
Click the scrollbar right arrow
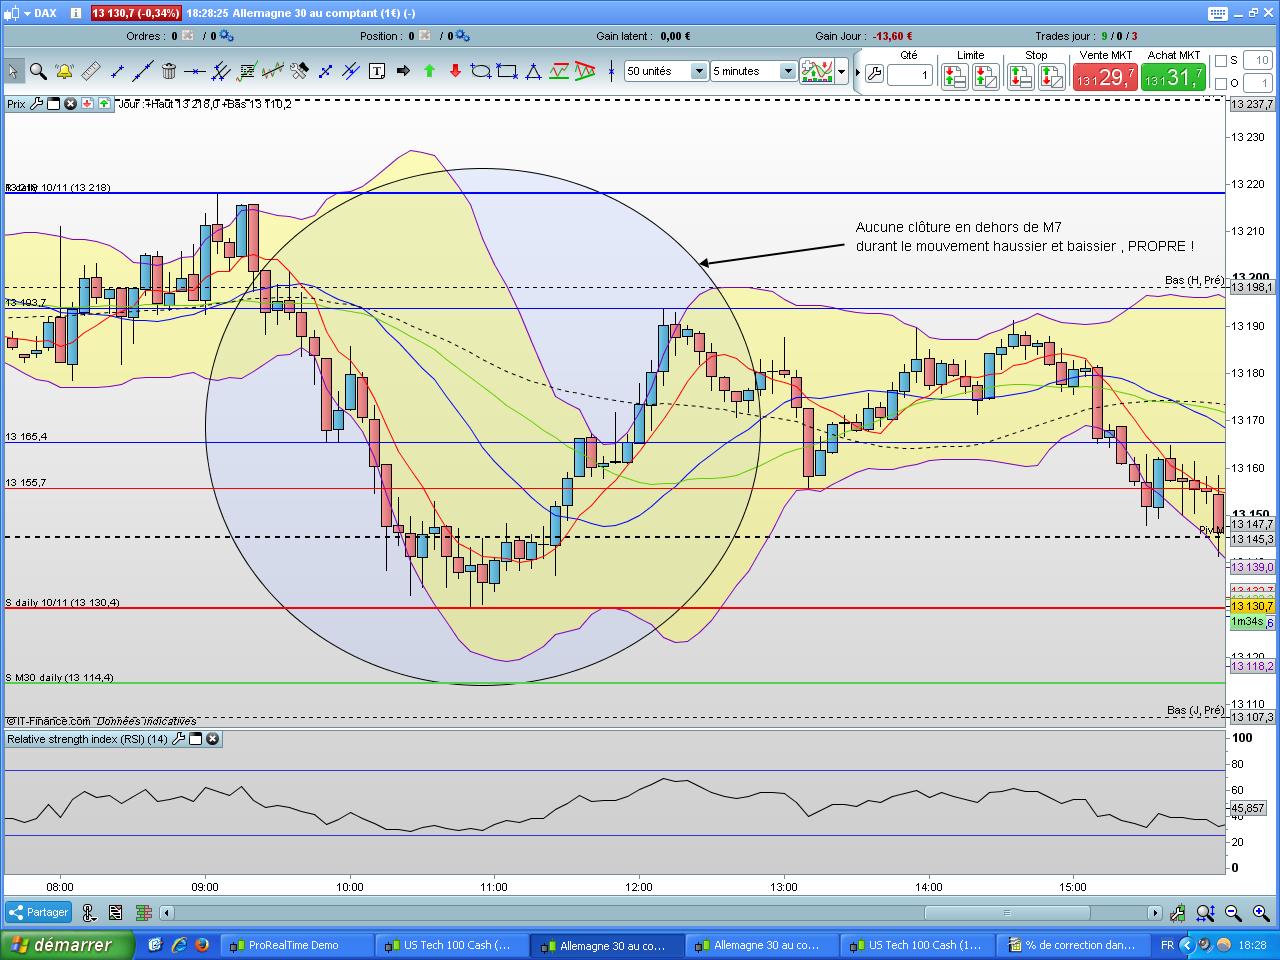[1155, 912]
